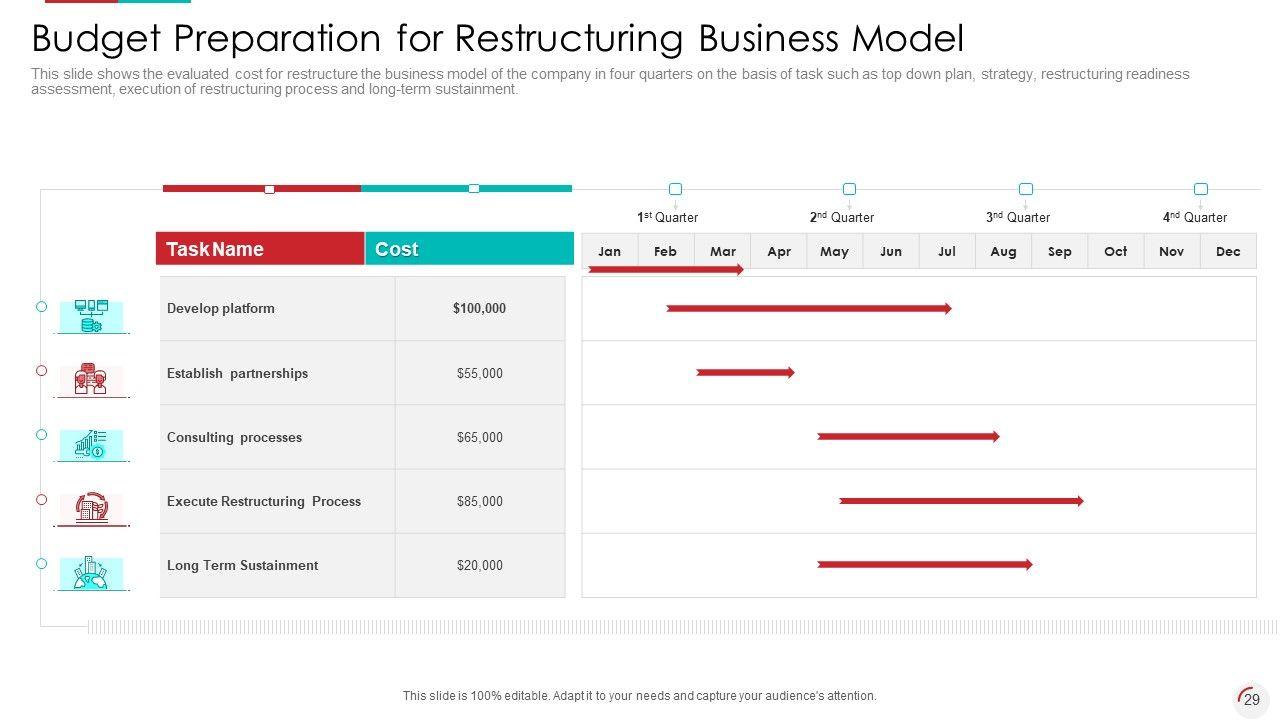Viewport: 1280px width, 720px height.
Task: Click the 1st Quarter marker box
Action: coord(675,189)
